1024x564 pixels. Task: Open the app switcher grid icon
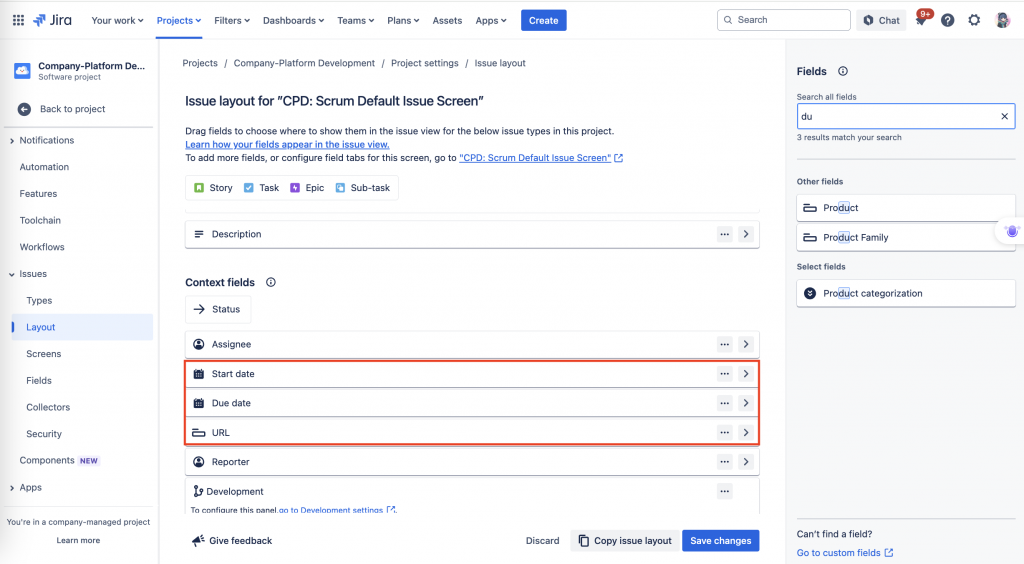(x=18, y=20)
